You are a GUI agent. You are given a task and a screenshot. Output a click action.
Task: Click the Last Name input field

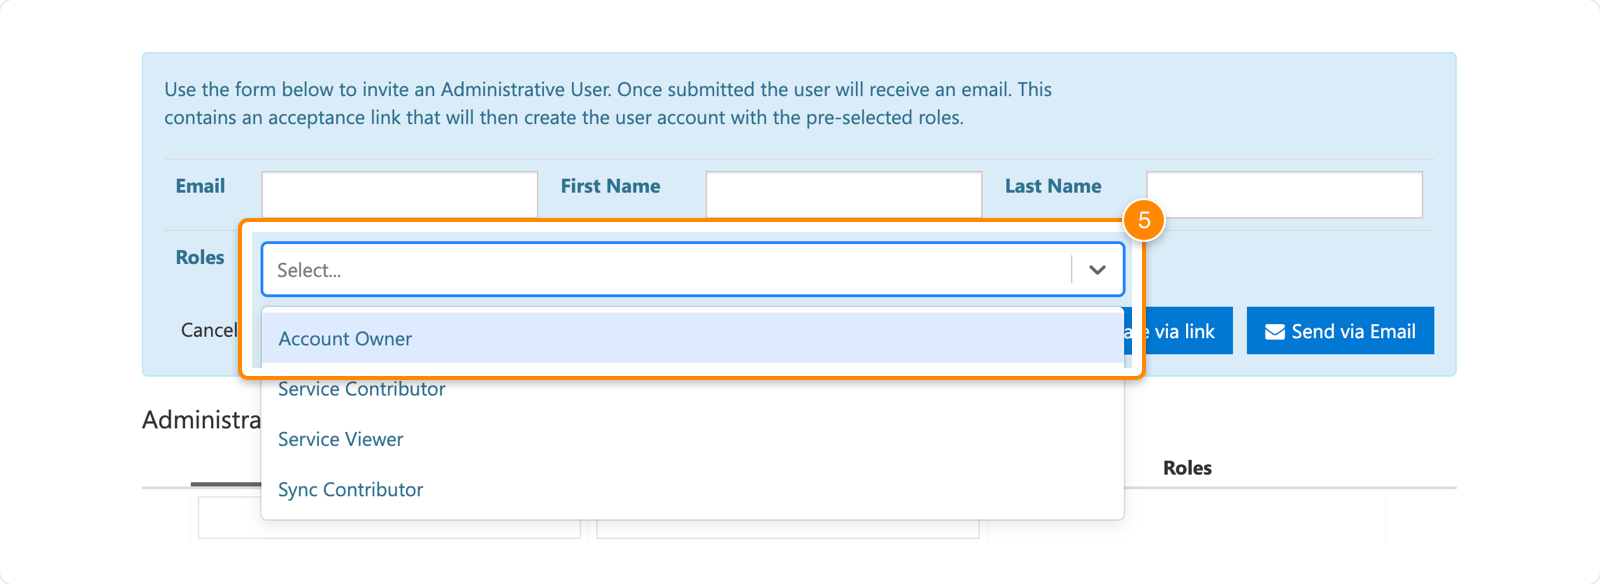pos(1284,194)
